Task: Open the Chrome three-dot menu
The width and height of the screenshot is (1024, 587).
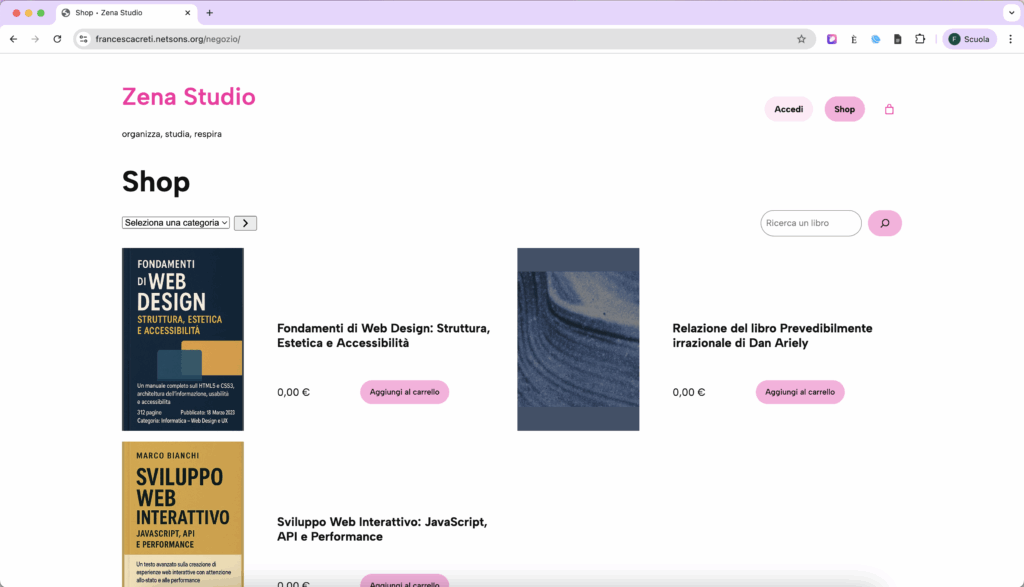Action: click(x=1010, y=39)
